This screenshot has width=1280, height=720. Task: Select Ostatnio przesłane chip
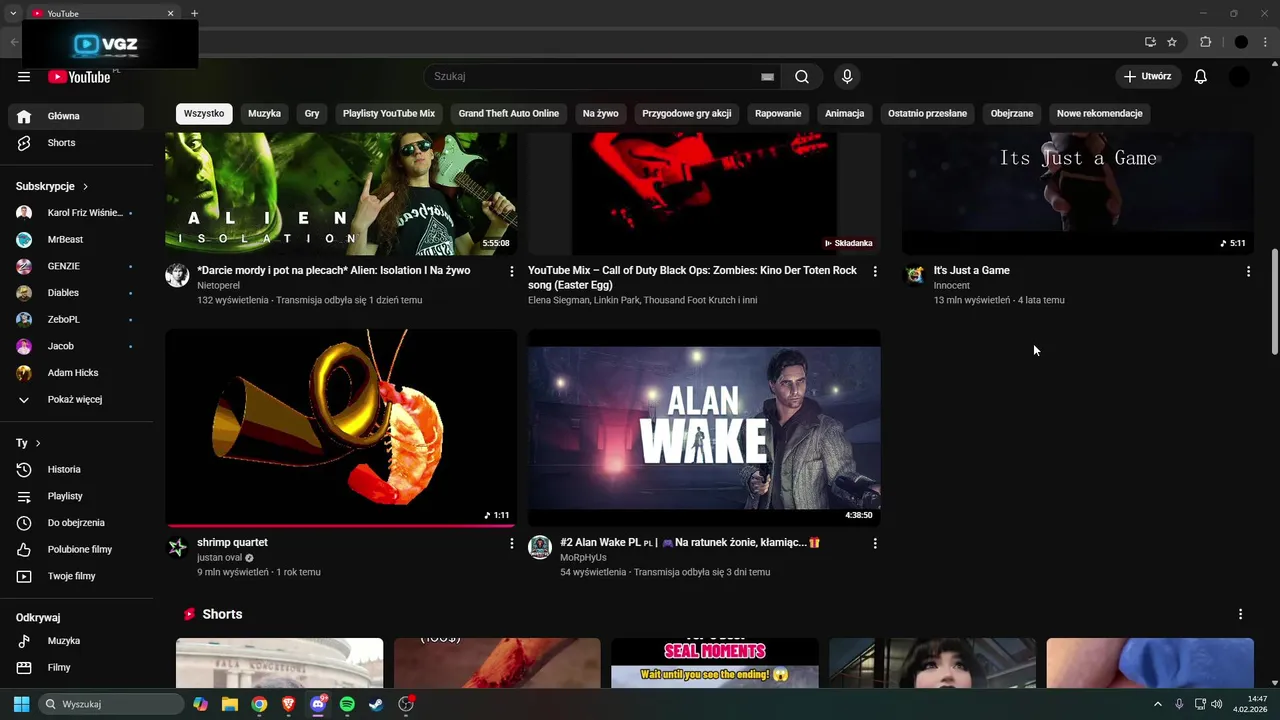[928, 114]
